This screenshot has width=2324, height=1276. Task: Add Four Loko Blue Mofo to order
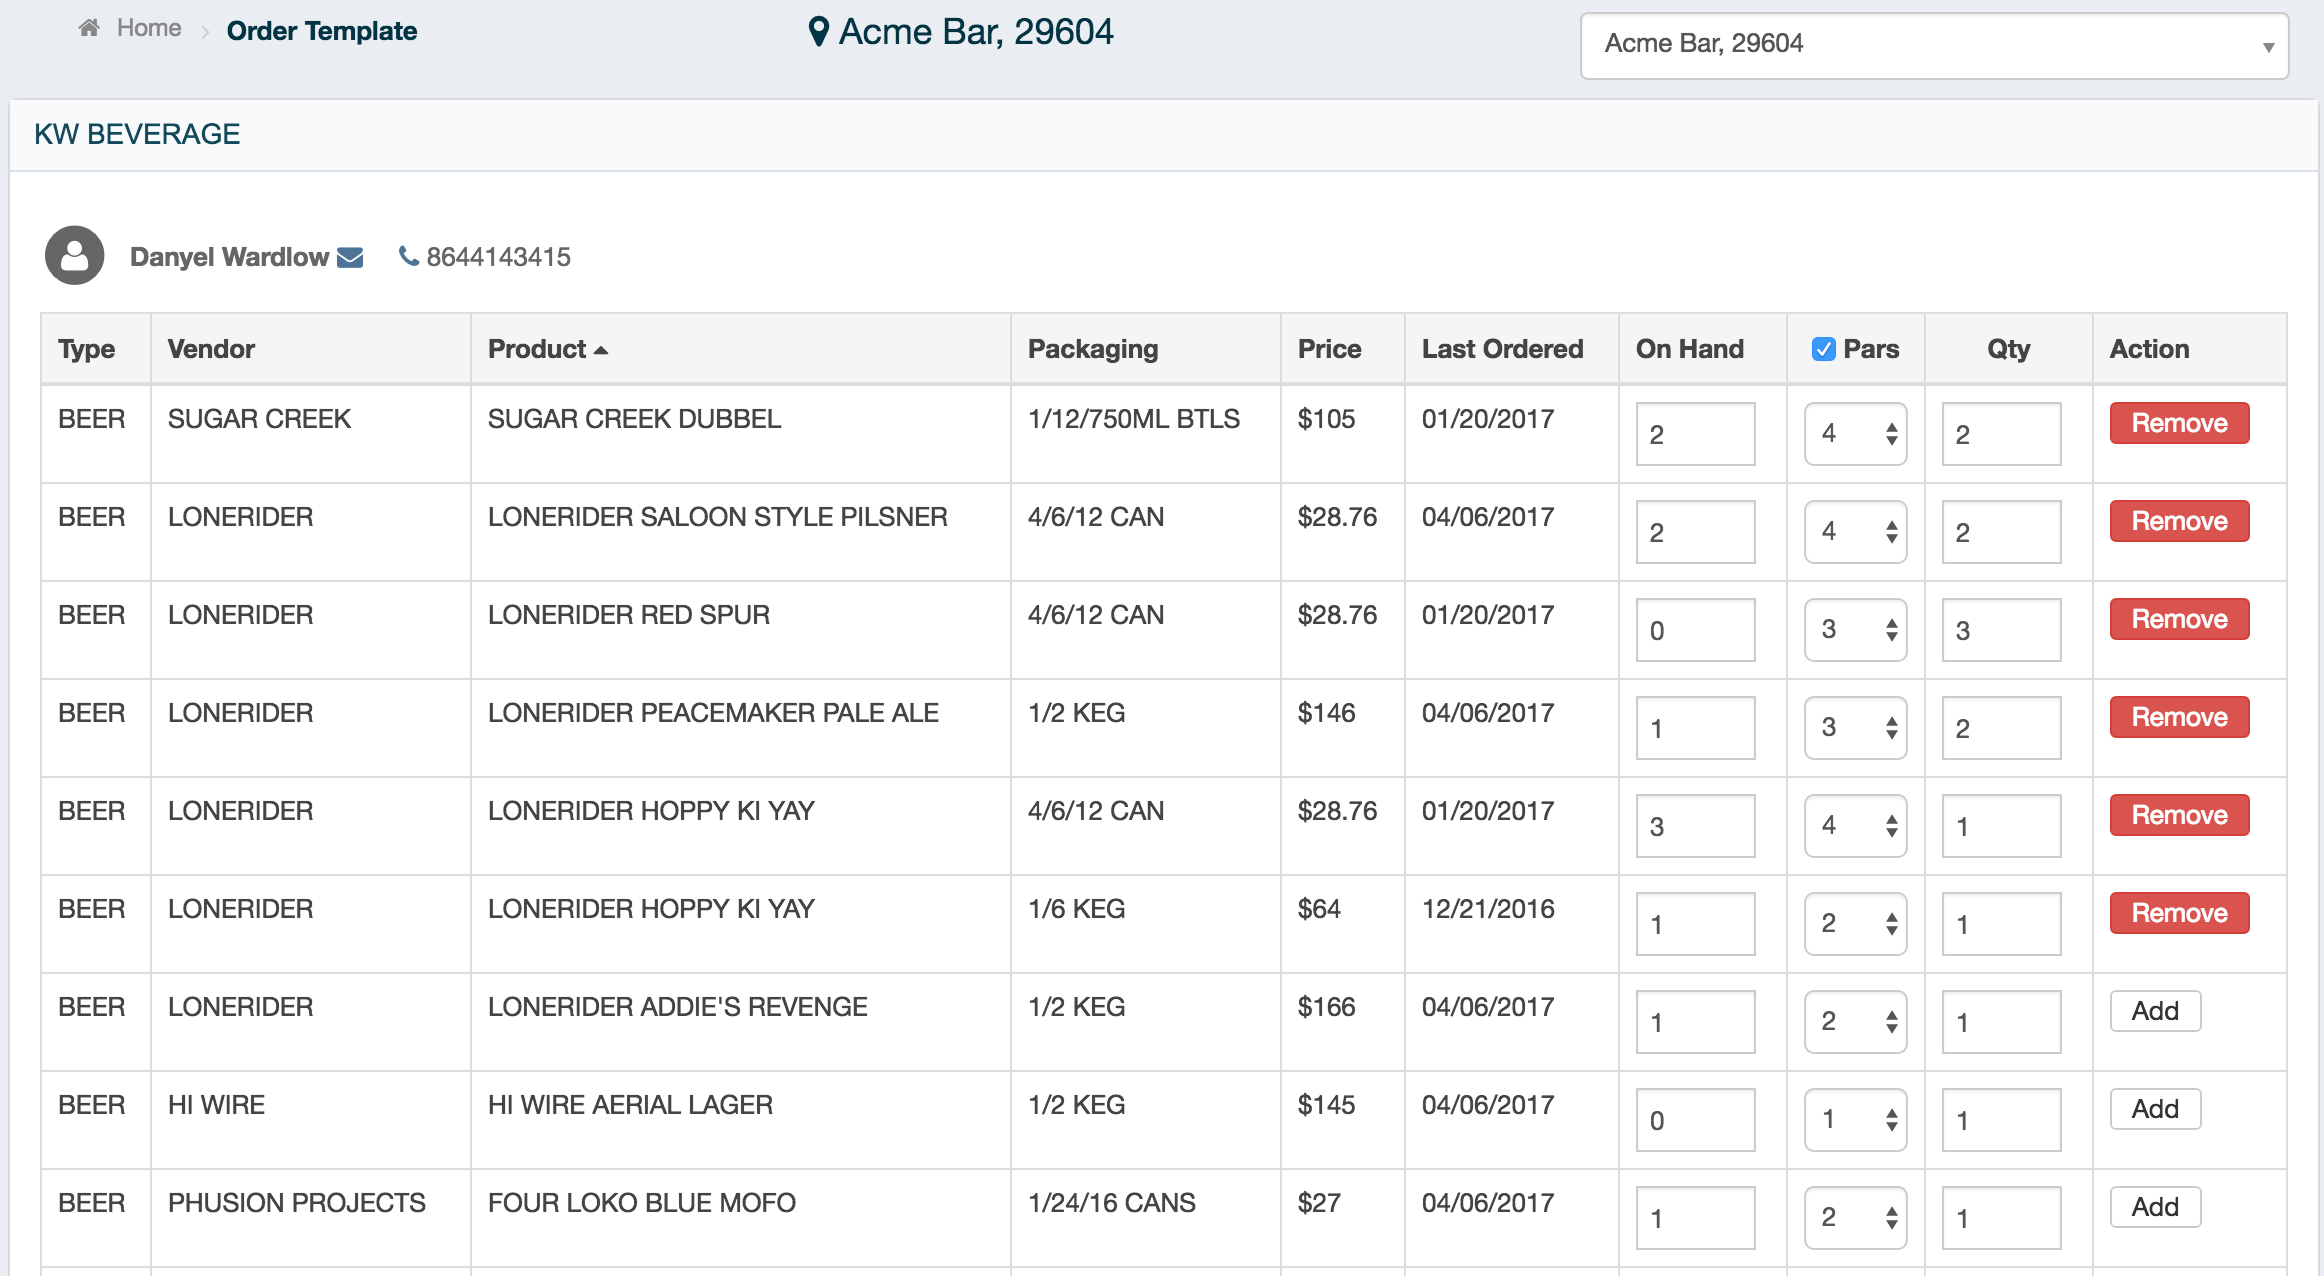coord(2155,1207)
